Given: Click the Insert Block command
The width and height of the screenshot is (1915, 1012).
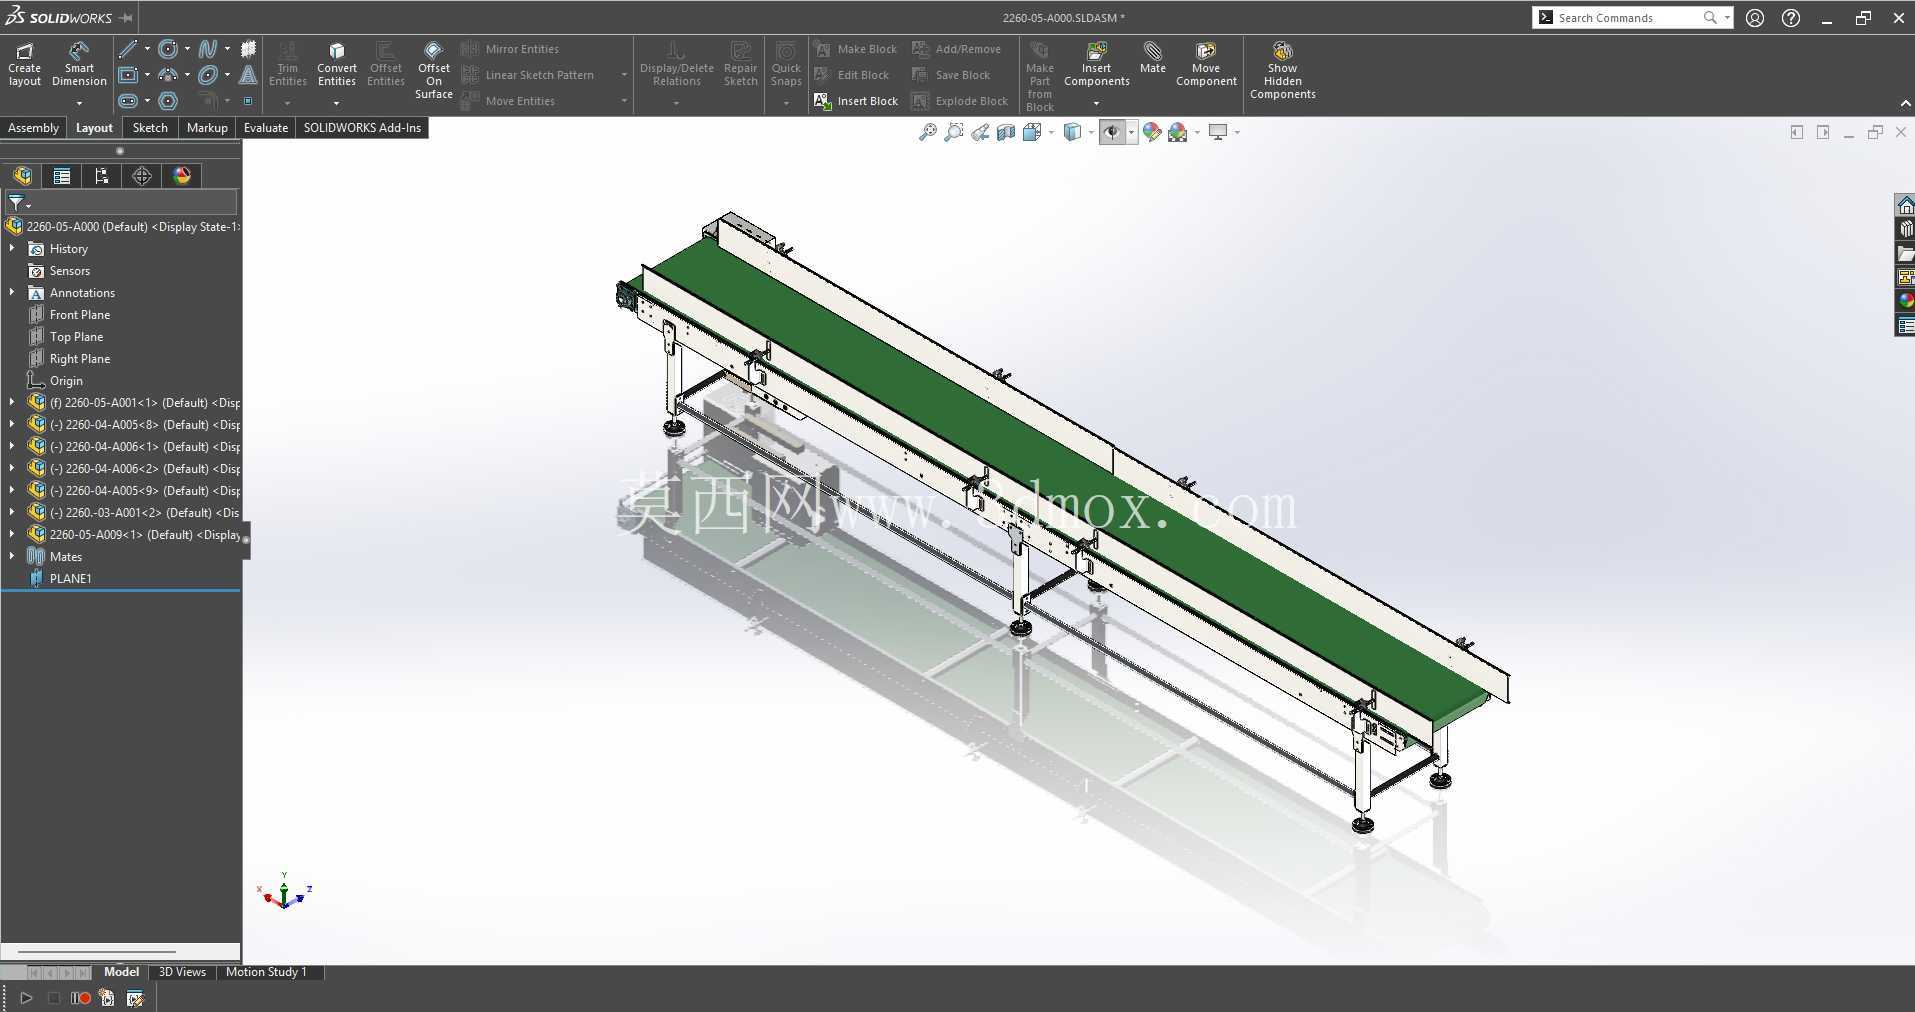Looking at the screenshot, I should point(856,101).
